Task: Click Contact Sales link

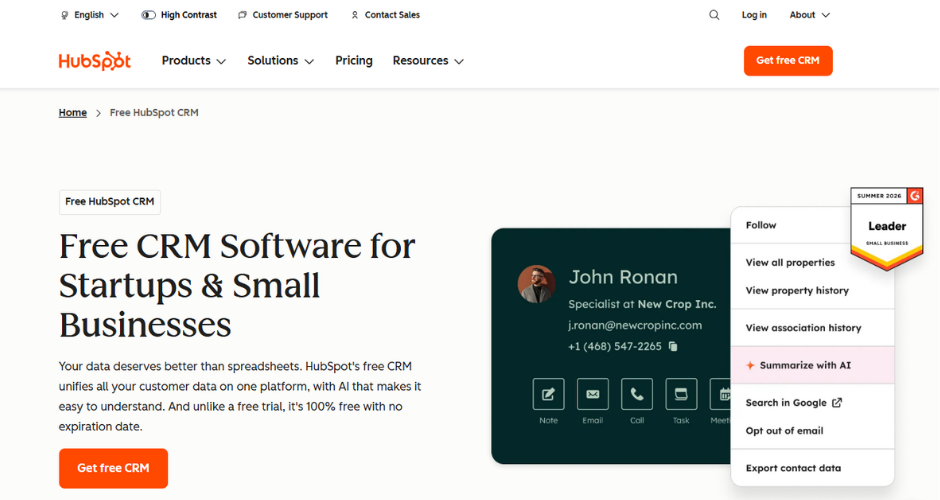Action: click(385, 15)
